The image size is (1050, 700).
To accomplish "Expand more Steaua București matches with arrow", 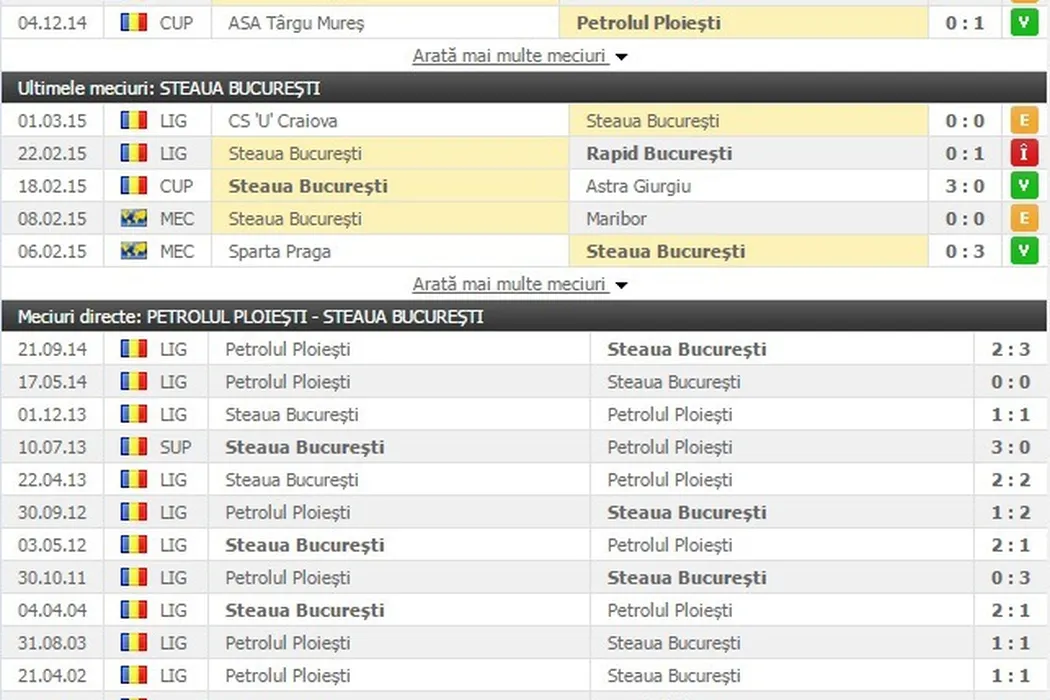I will (622, 285).
